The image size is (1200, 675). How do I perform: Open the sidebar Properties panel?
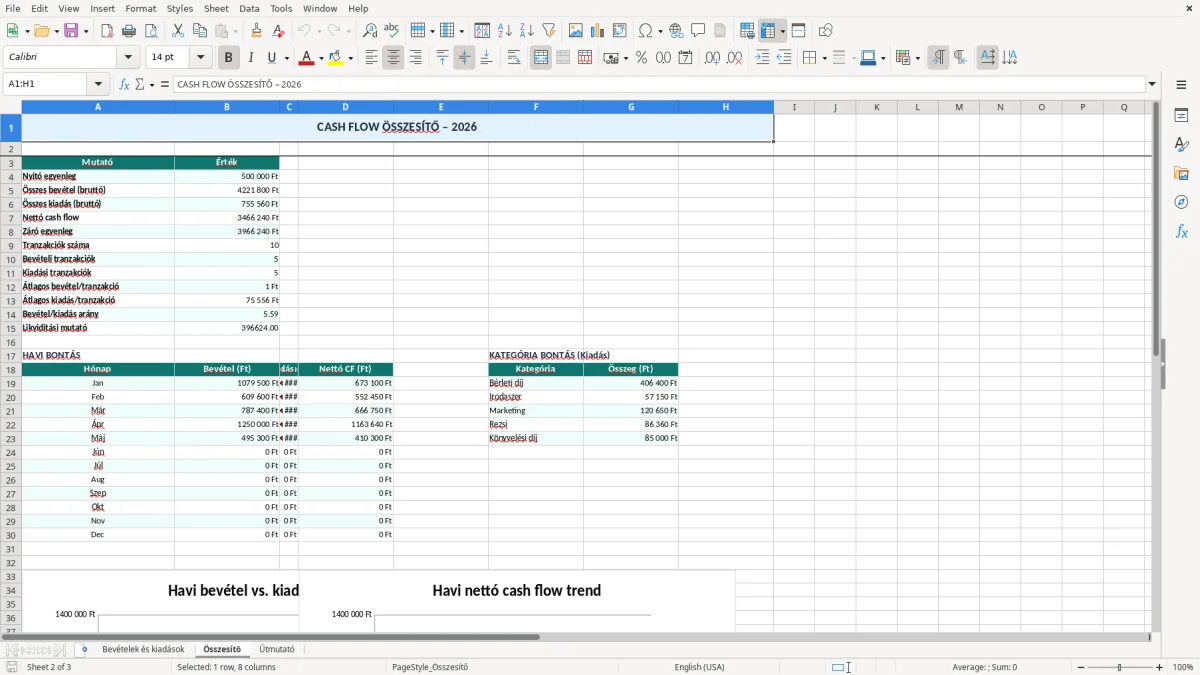pos(1181,115)
